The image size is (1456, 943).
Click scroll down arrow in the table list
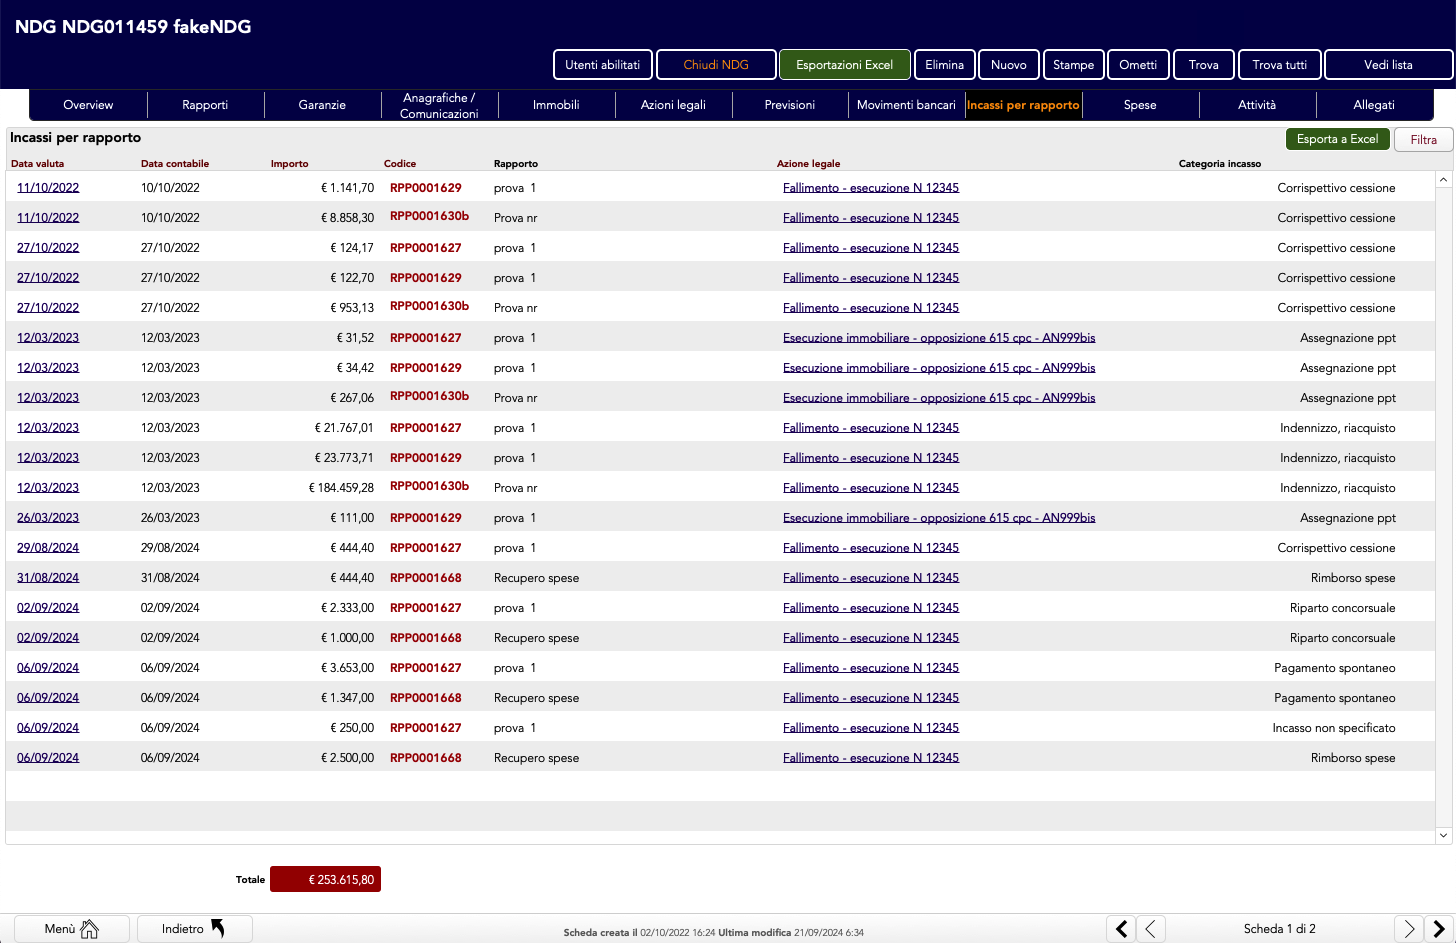pos(1443,835)
